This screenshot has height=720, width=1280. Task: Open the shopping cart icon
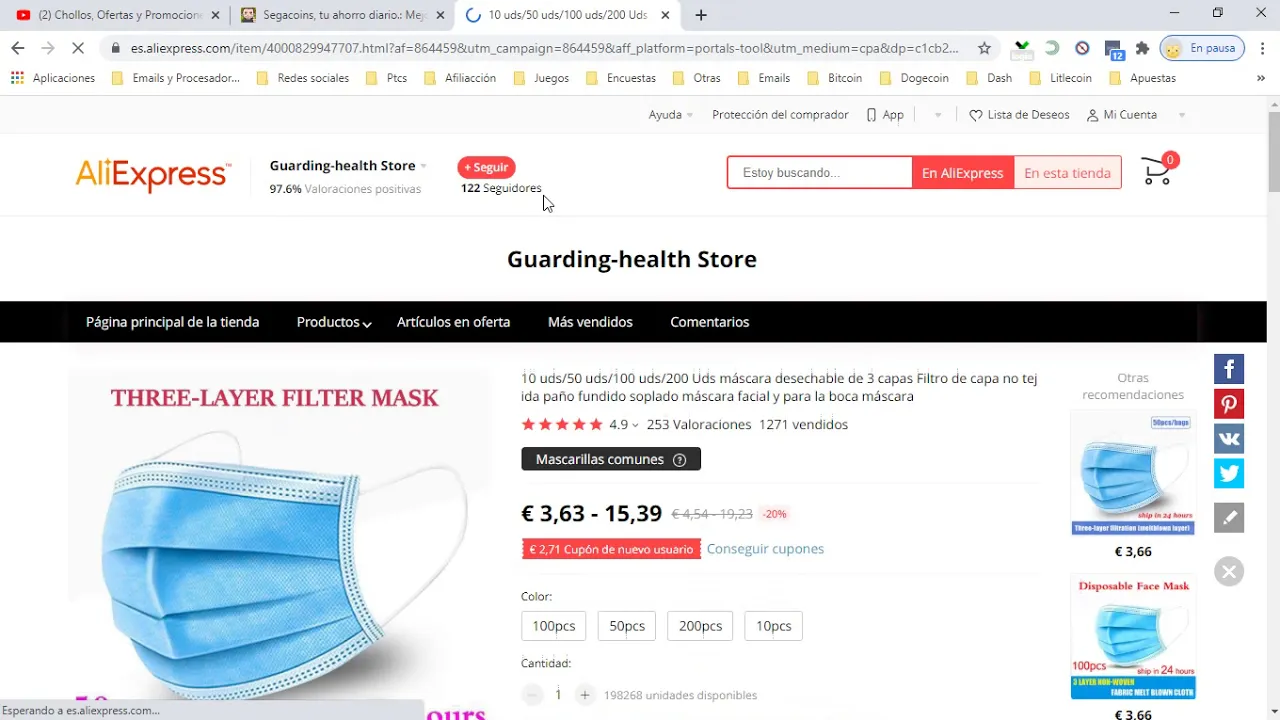point(1158,171)
